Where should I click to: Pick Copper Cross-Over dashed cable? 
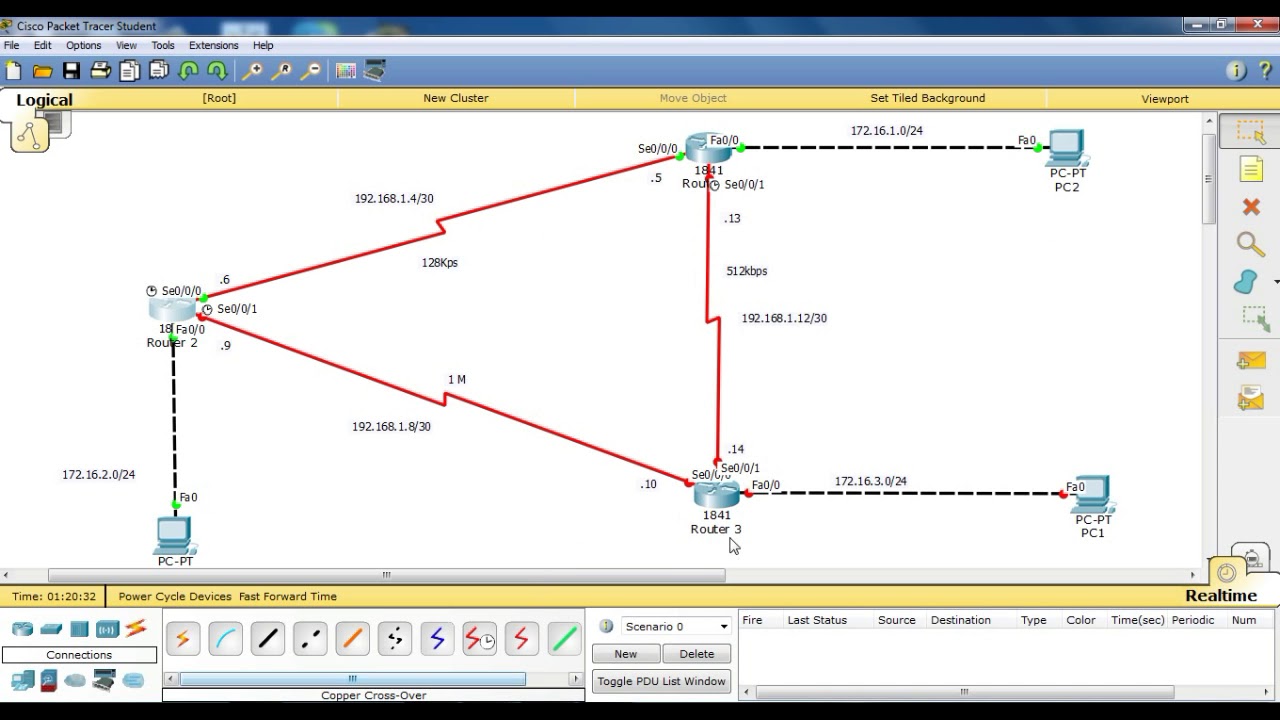point(310,638)
